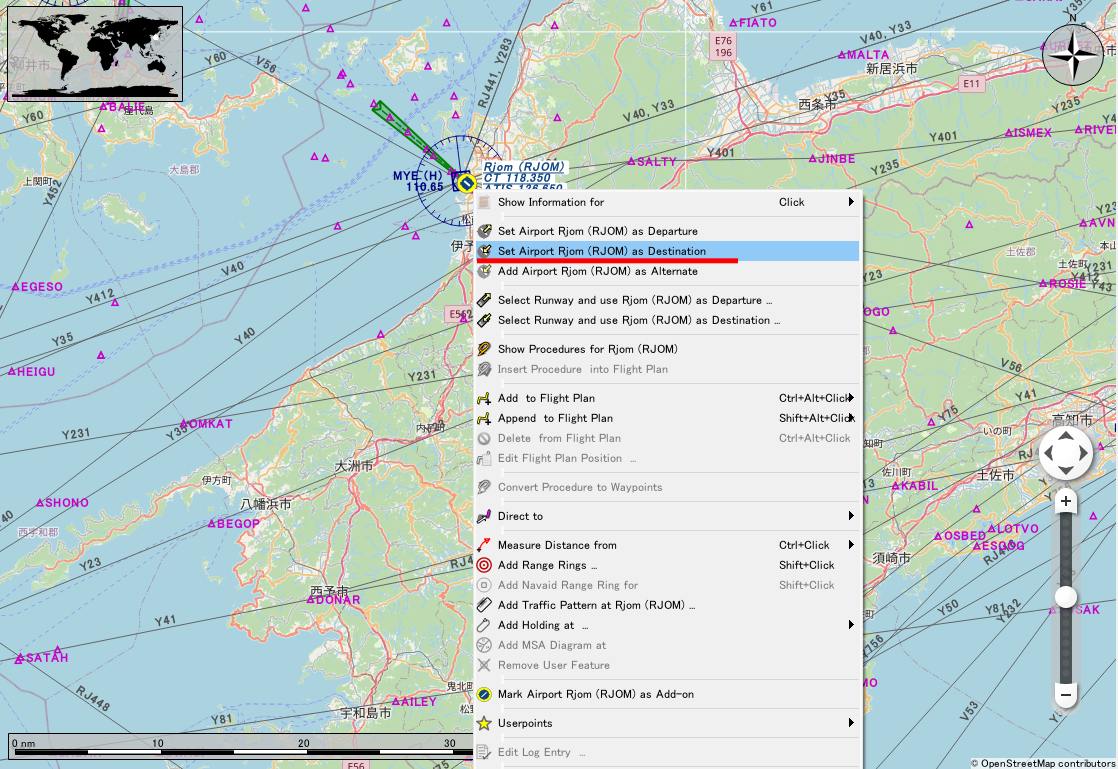This screenshot has width=1118, height=769.
Task: Select Set Airport Rjom as Destination
Action: pos(602,251)
